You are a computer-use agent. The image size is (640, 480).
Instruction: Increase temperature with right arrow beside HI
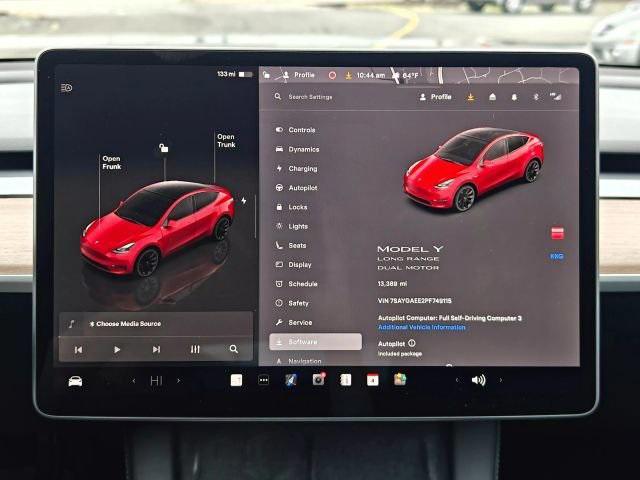pyautogui.click(x=178, y=381)
